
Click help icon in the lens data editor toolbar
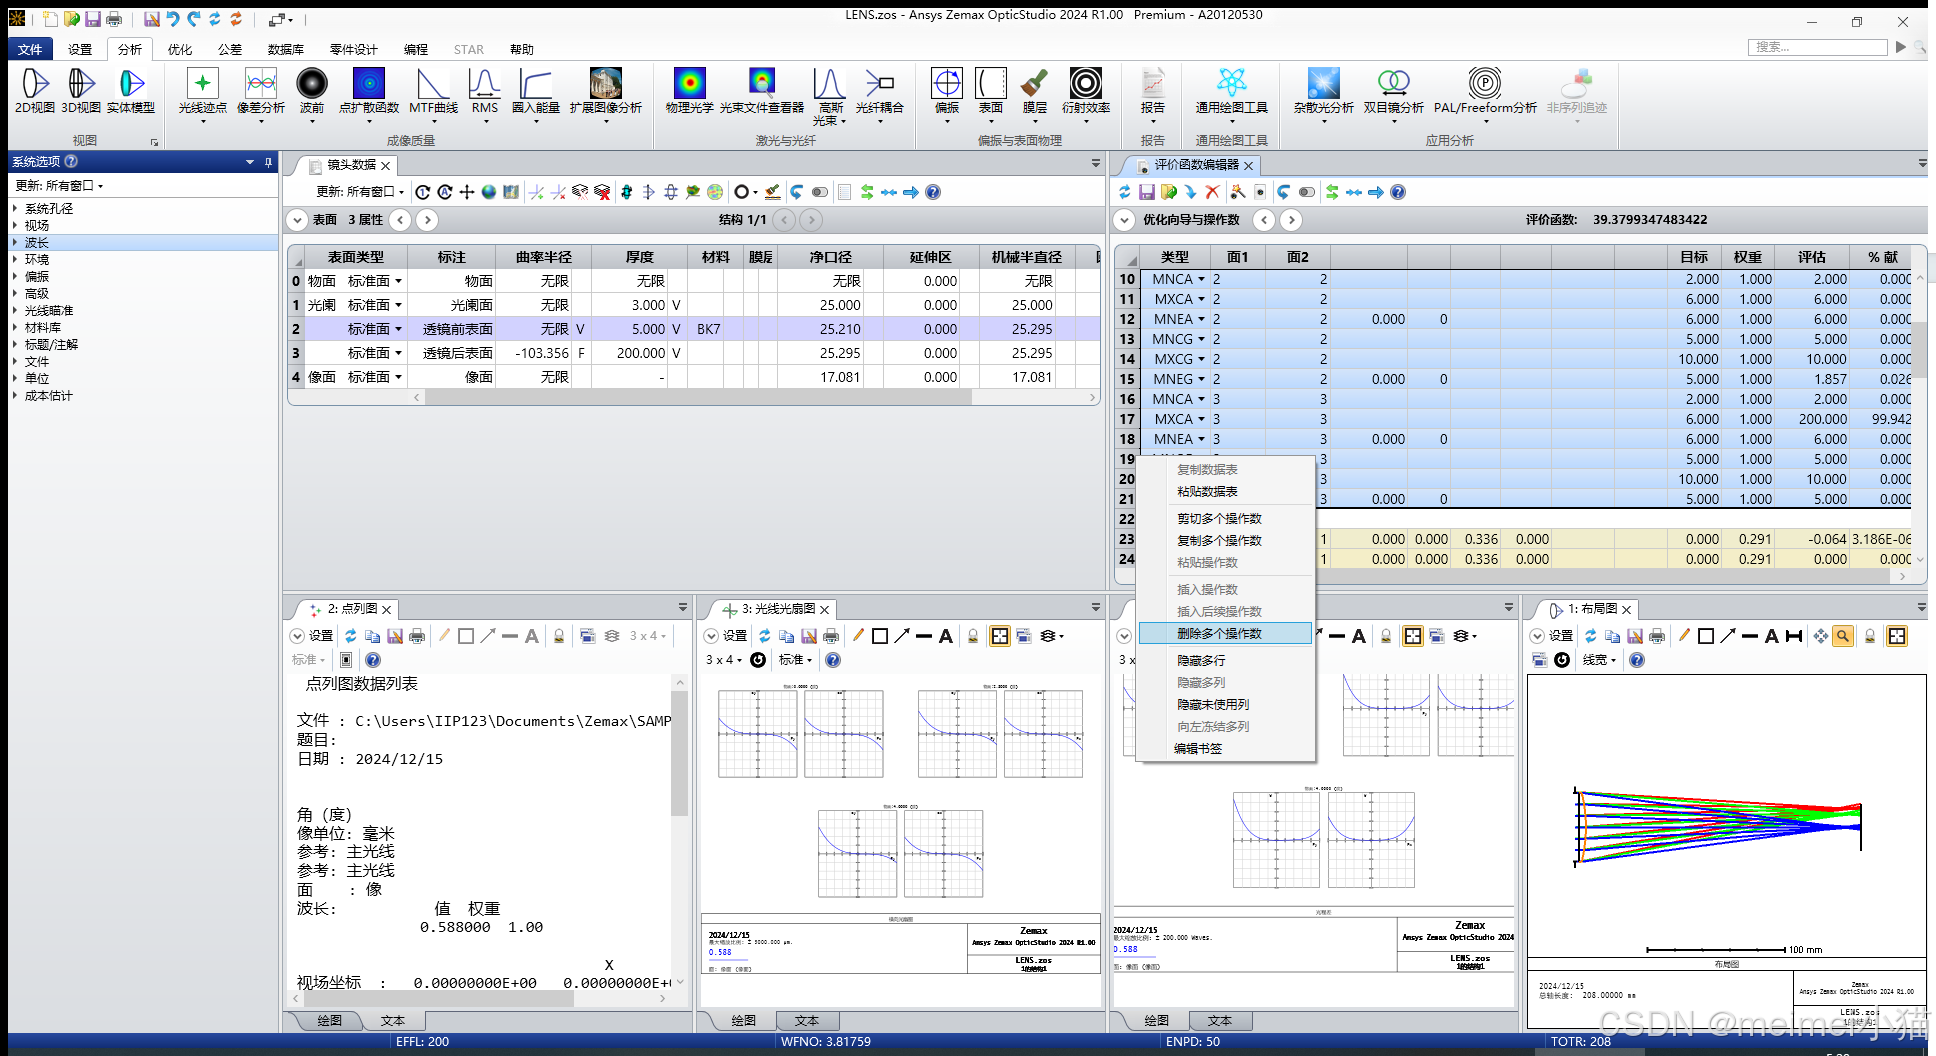(933, 192)
